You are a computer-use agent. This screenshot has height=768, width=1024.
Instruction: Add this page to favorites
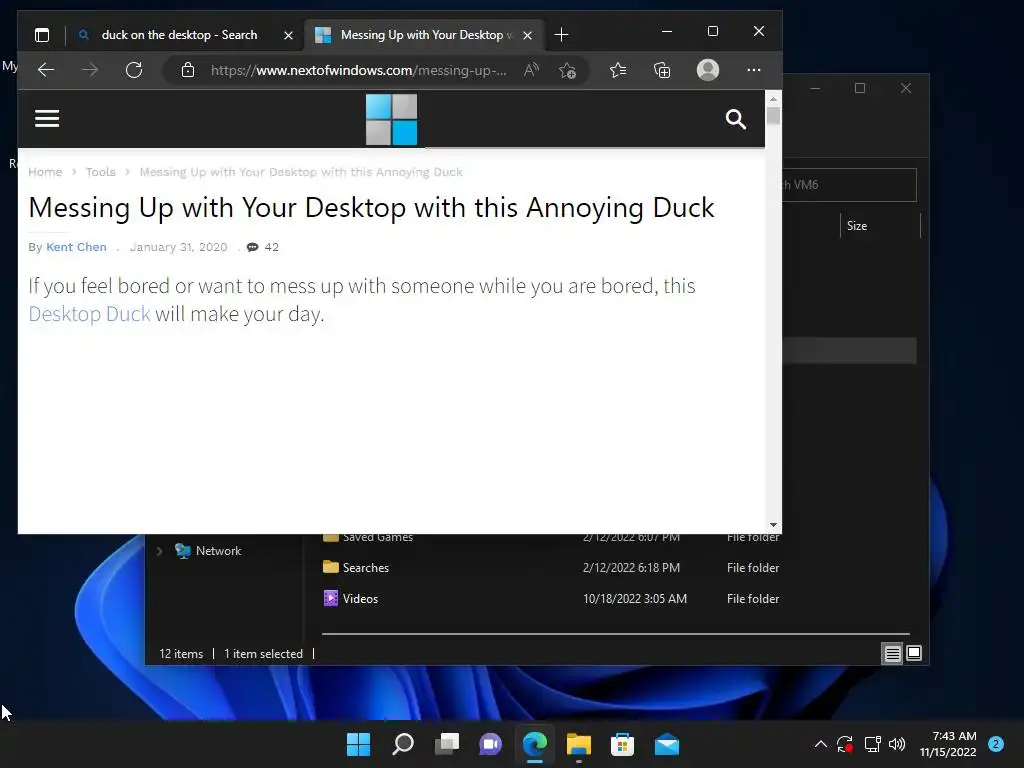[x=567, y=70]
